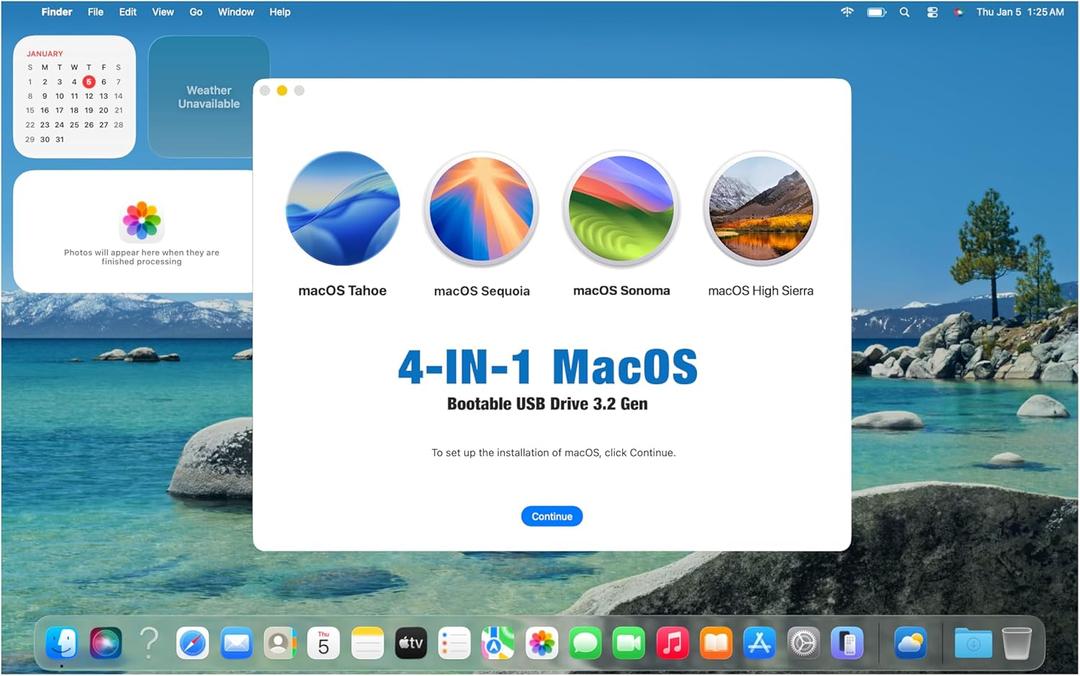Open the Go menu

196,12
